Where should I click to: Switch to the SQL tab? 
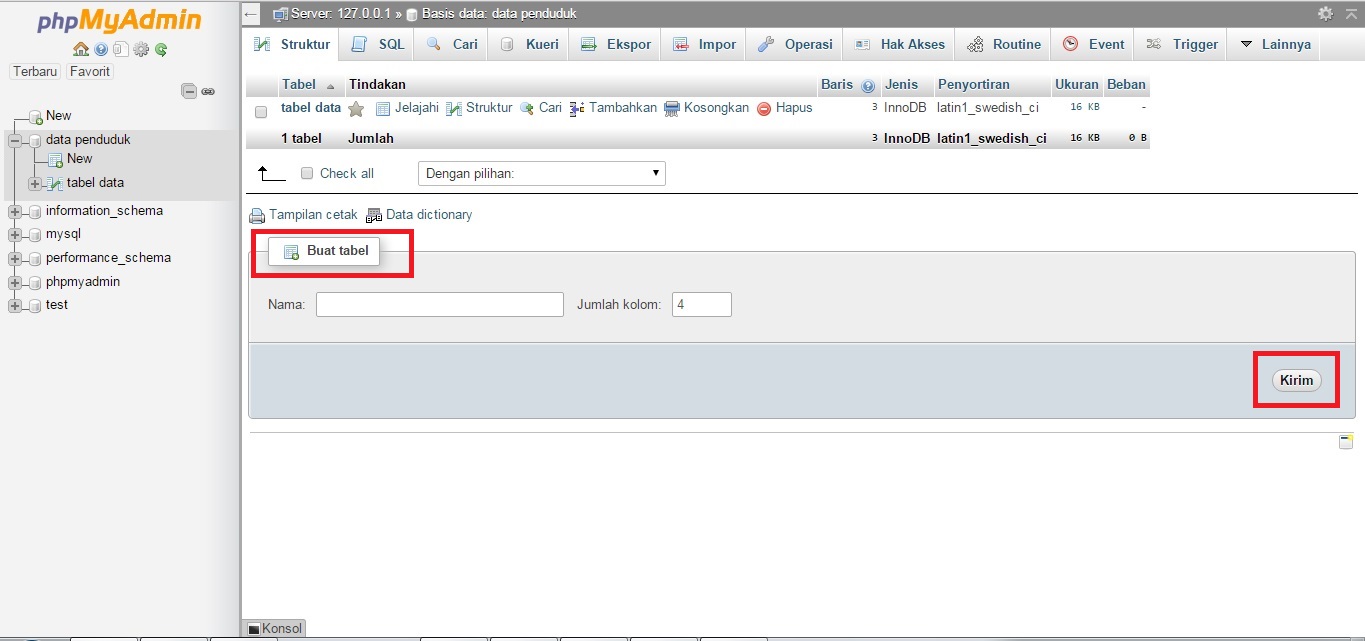(x=376, y=44)
